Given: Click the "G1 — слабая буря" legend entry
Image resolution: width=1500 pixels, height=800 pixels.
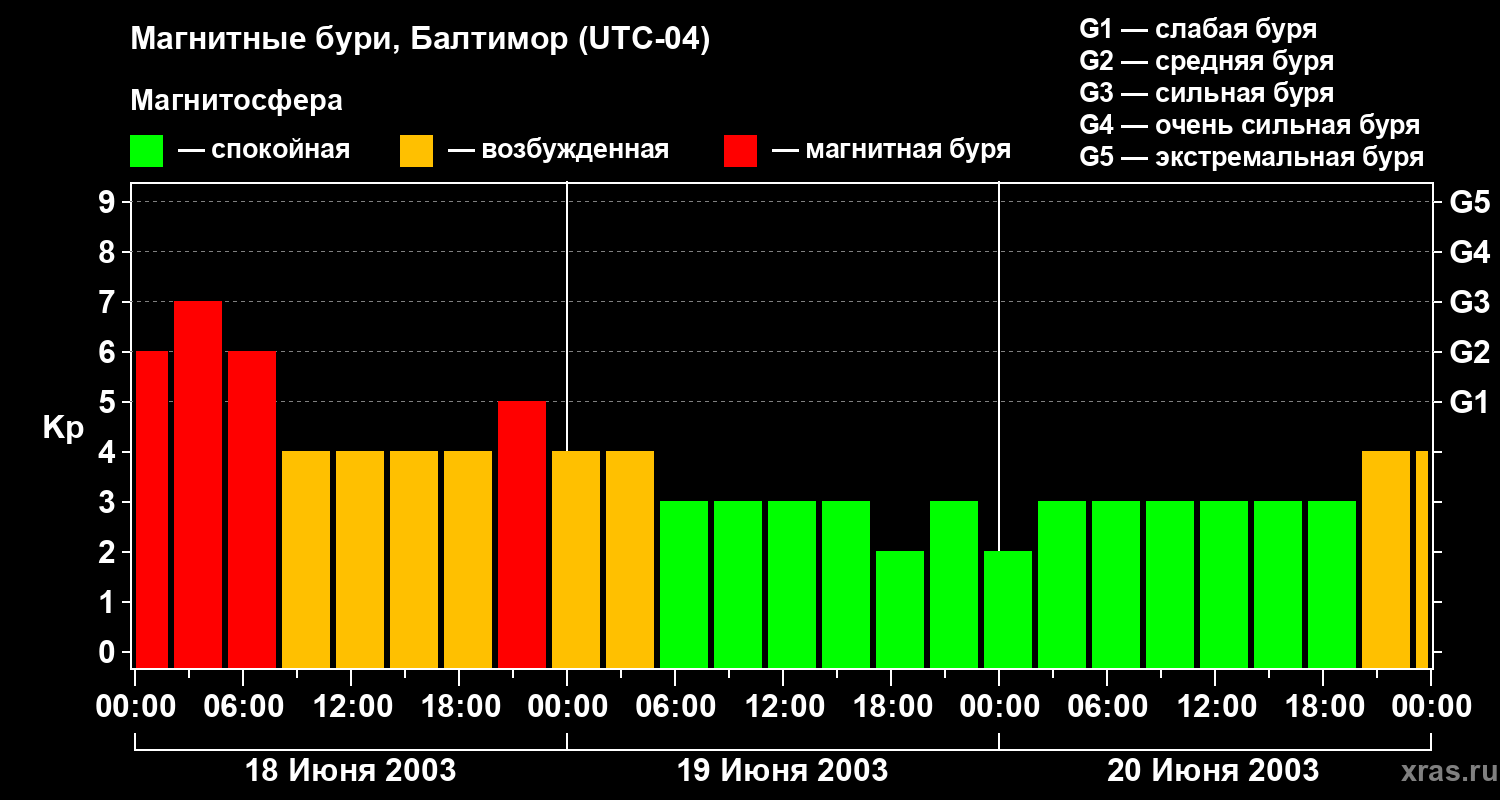Looking at the screenshot, I should pos(1198,29).
